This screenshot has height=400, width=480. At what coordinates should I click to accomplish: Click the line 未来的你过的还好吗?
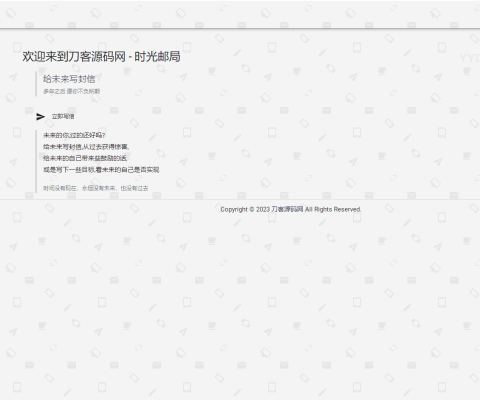(74, 135)
